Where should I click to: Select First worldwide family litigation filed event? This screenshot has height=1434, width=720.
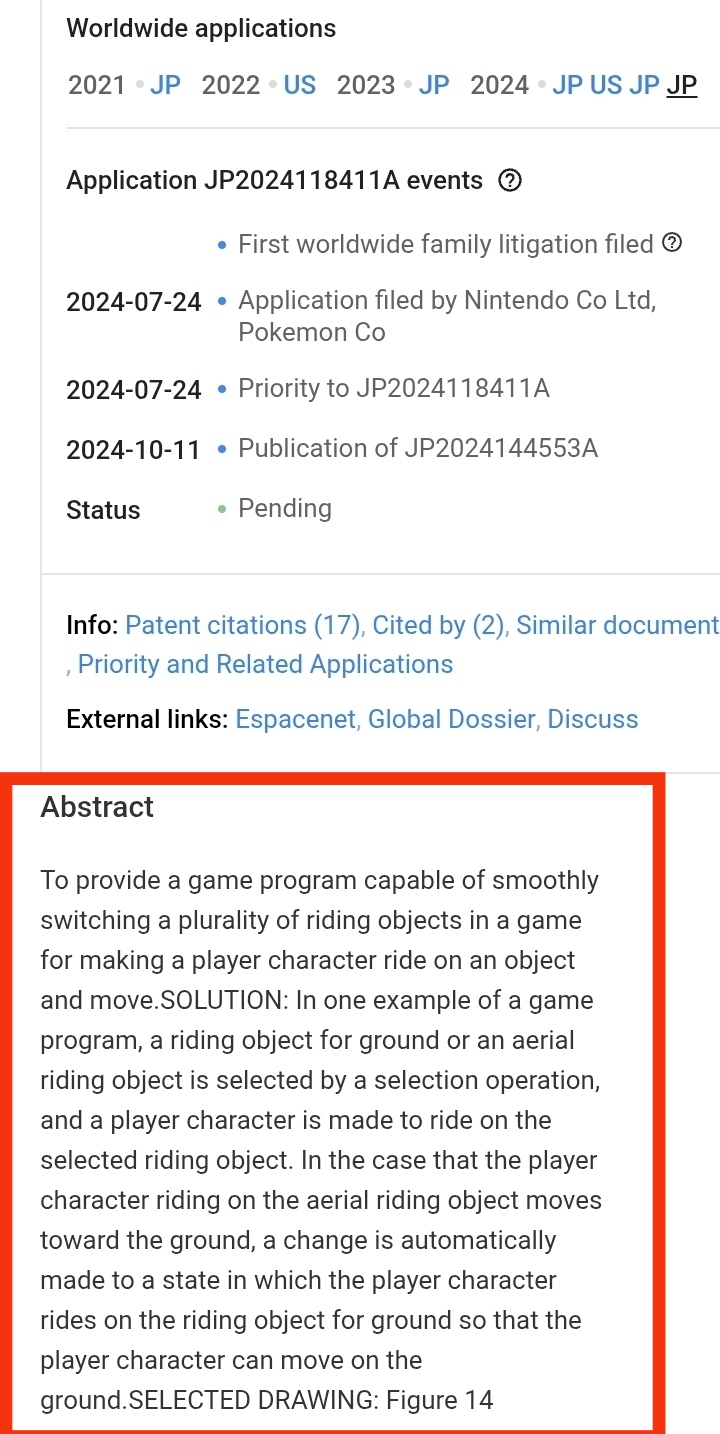coord(445,244)
